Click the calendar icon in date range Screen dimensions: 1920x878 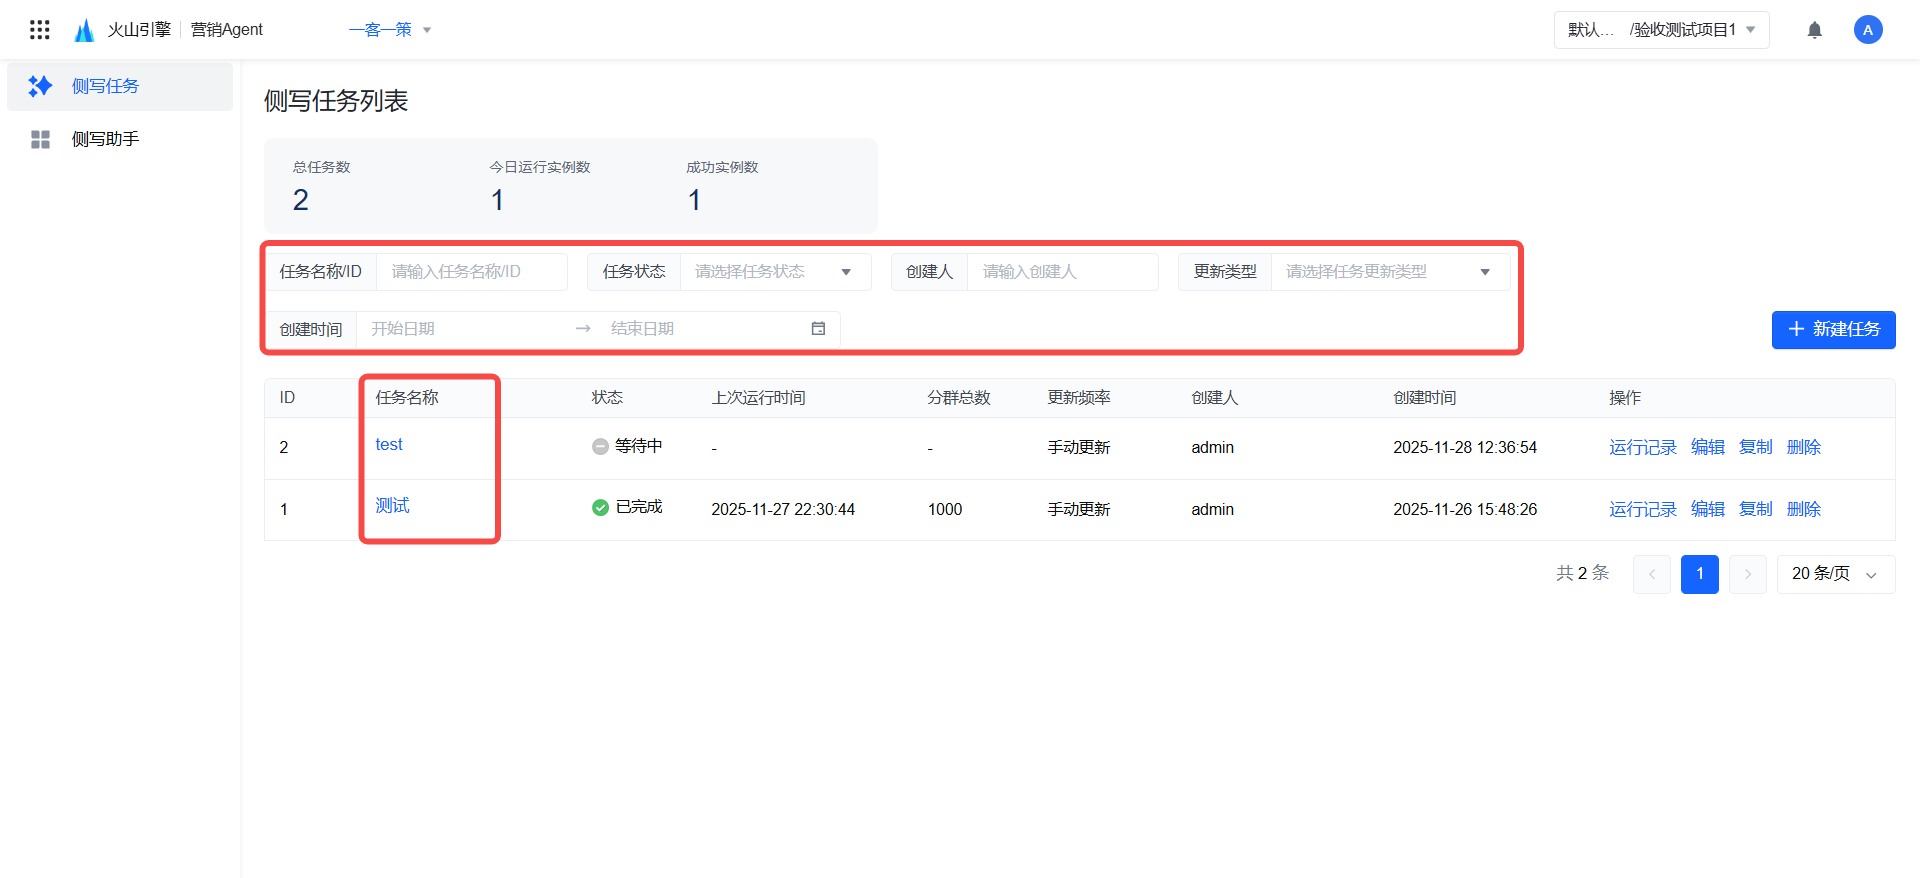tap(818, 329)
